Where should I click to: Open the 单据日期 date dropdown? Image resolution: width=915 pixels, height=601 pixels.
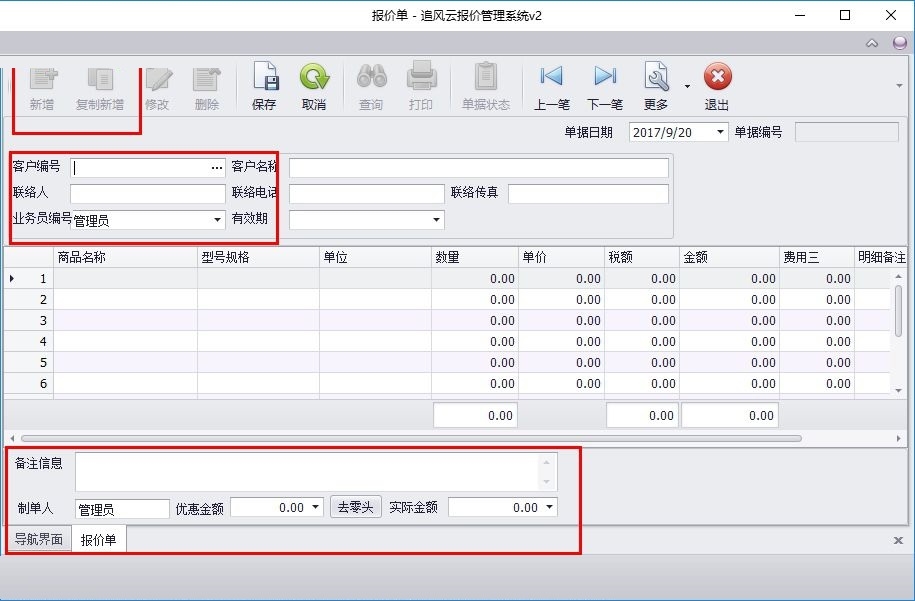pos(720,132)
